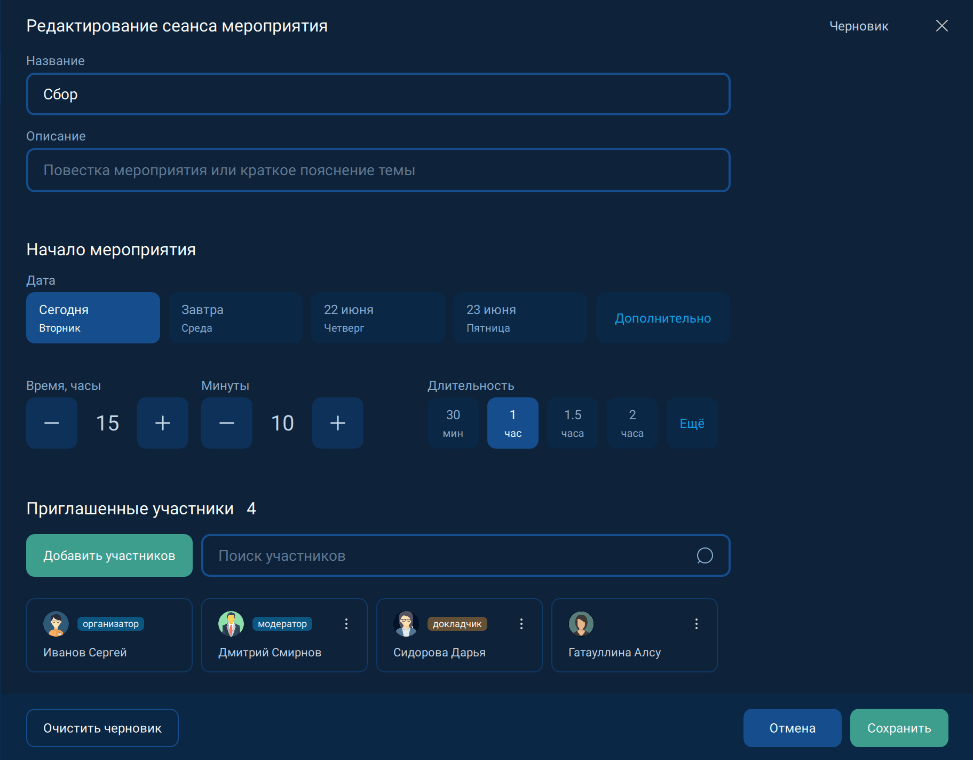
Task: Click Гатауллина Алсу's avatar icon
Action: coord(581,624)
